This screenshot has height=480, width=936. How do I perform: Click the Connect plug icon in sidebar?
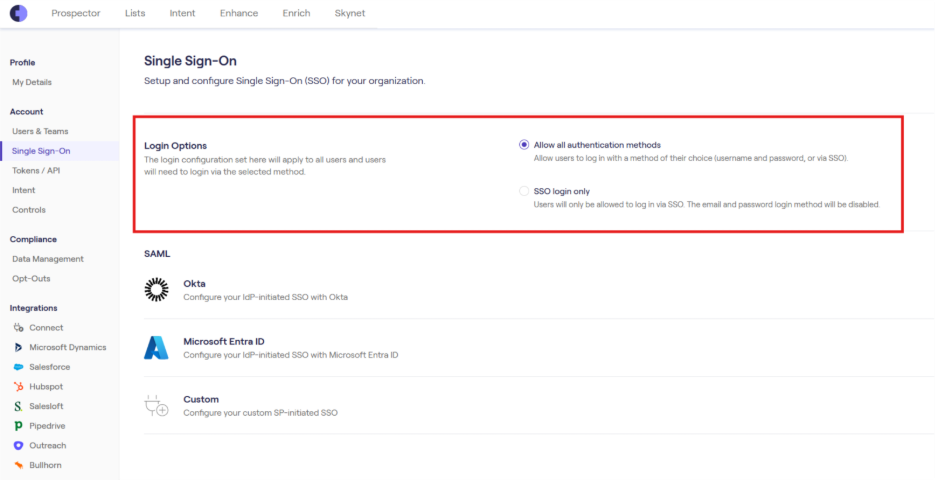pyautogui.click(x=19, y=328)
